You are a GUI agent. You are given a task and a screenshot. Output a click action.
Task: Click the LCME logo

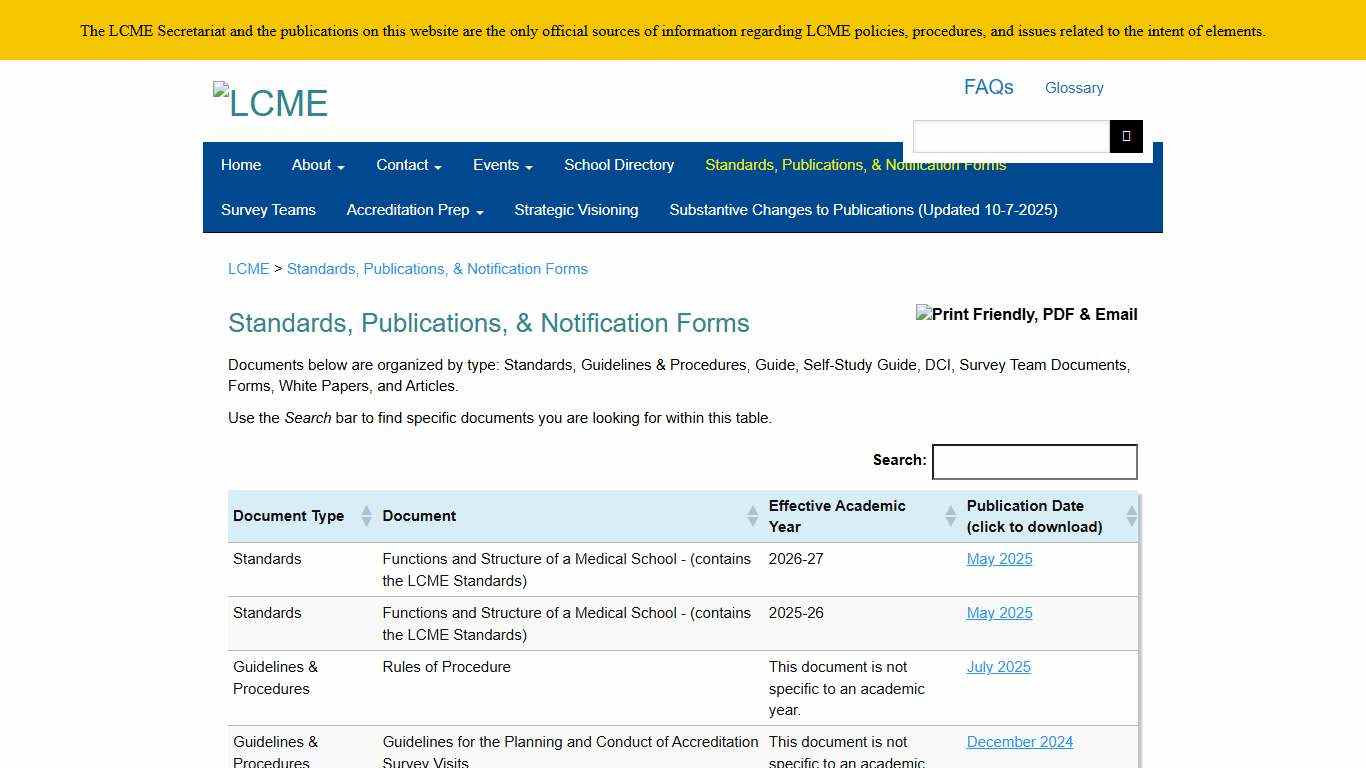pos(270,99)
